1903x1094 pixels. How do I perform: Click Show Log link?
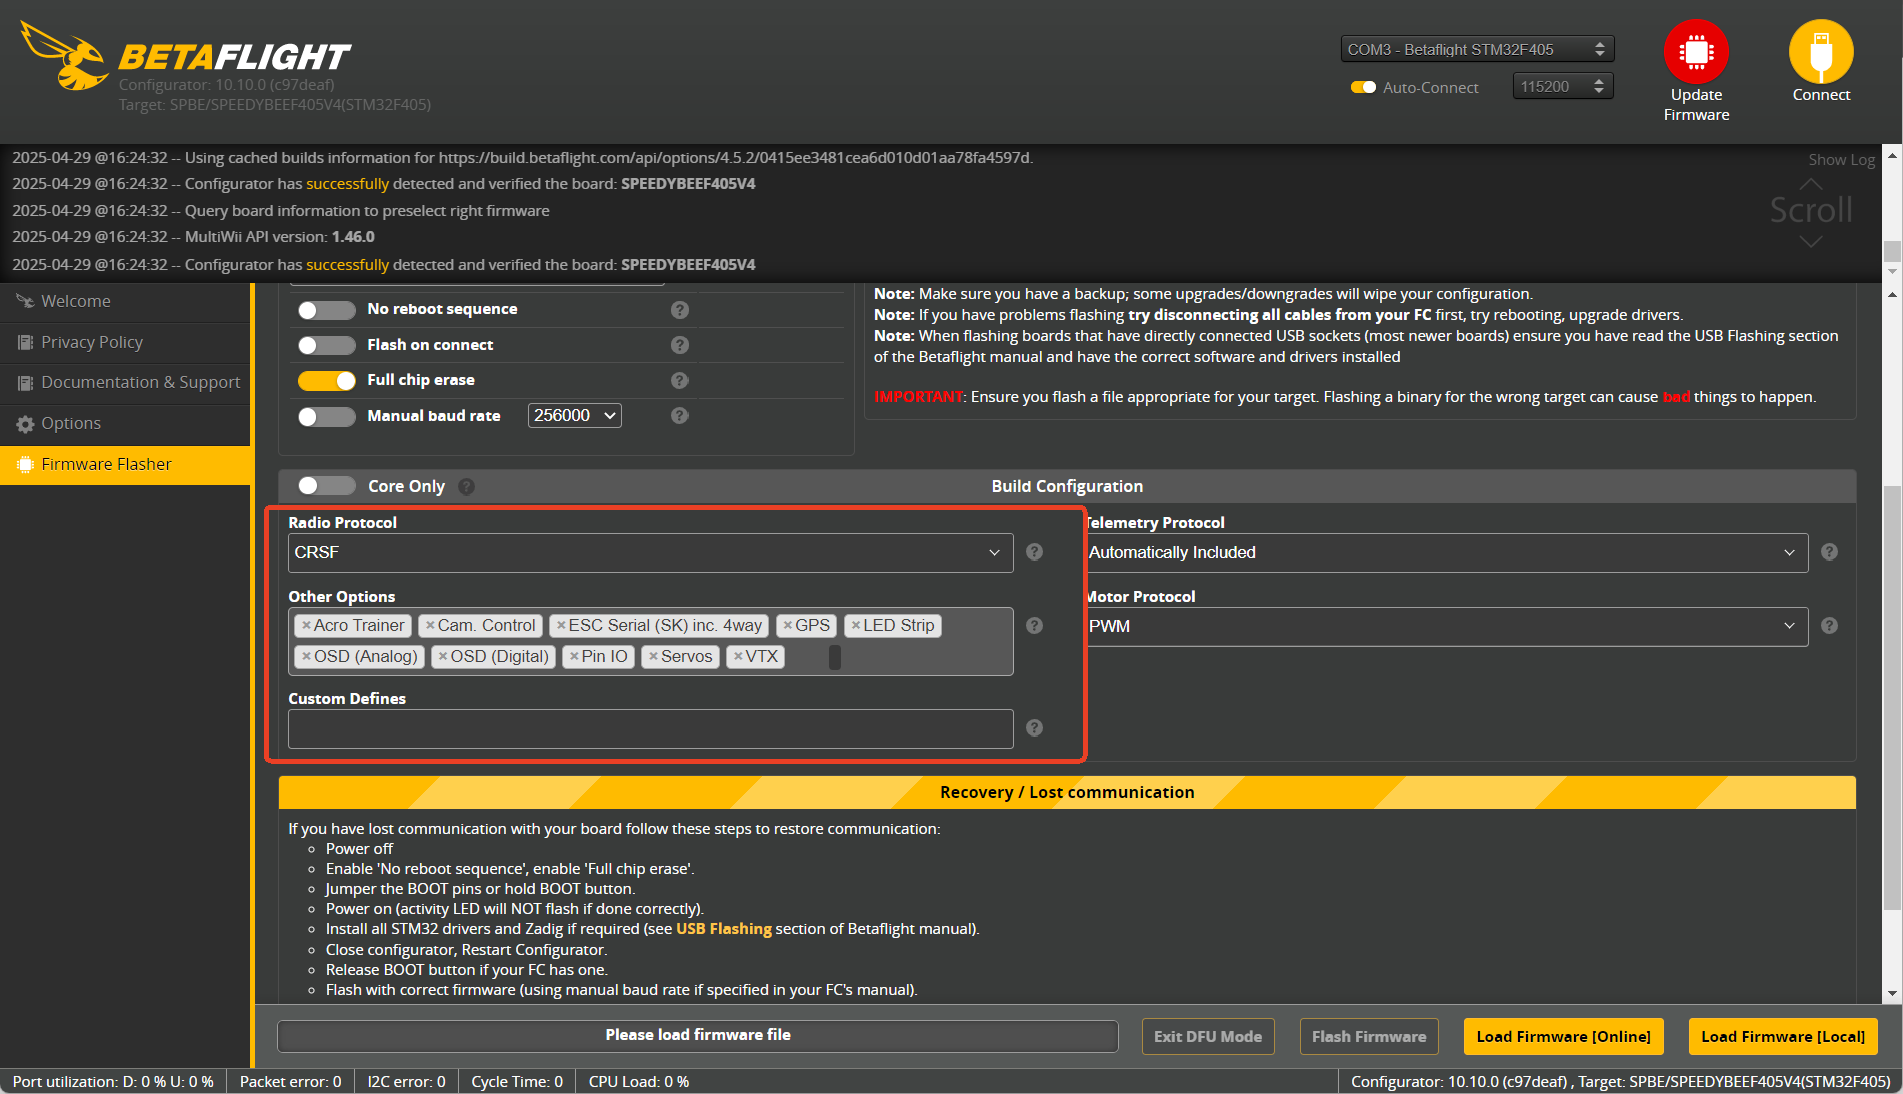tap(1841, 160)
